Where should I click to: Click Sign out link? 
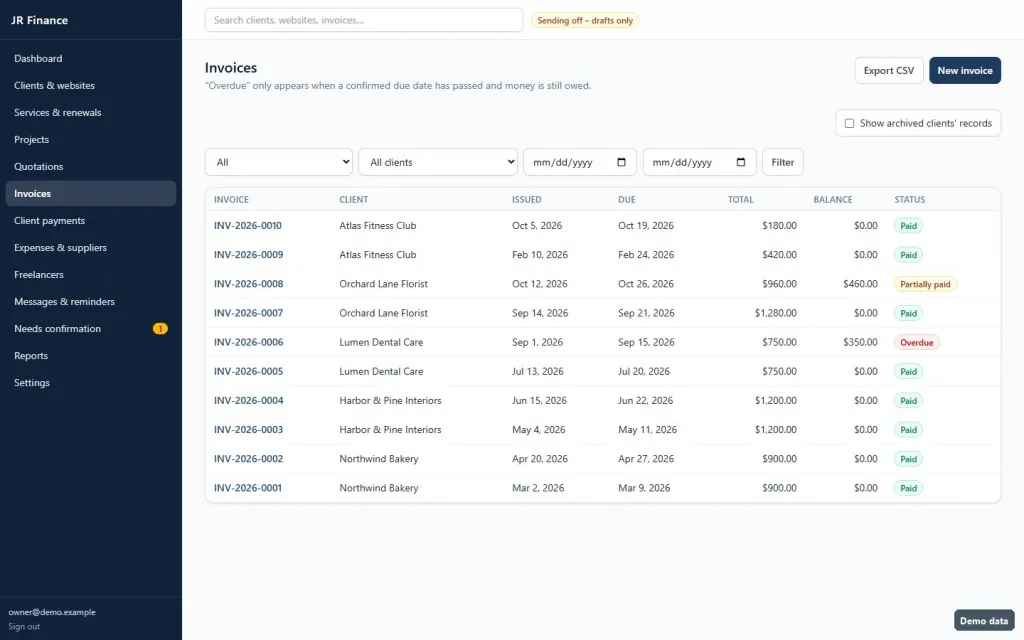pyautogui.click(x=24, y=626)
